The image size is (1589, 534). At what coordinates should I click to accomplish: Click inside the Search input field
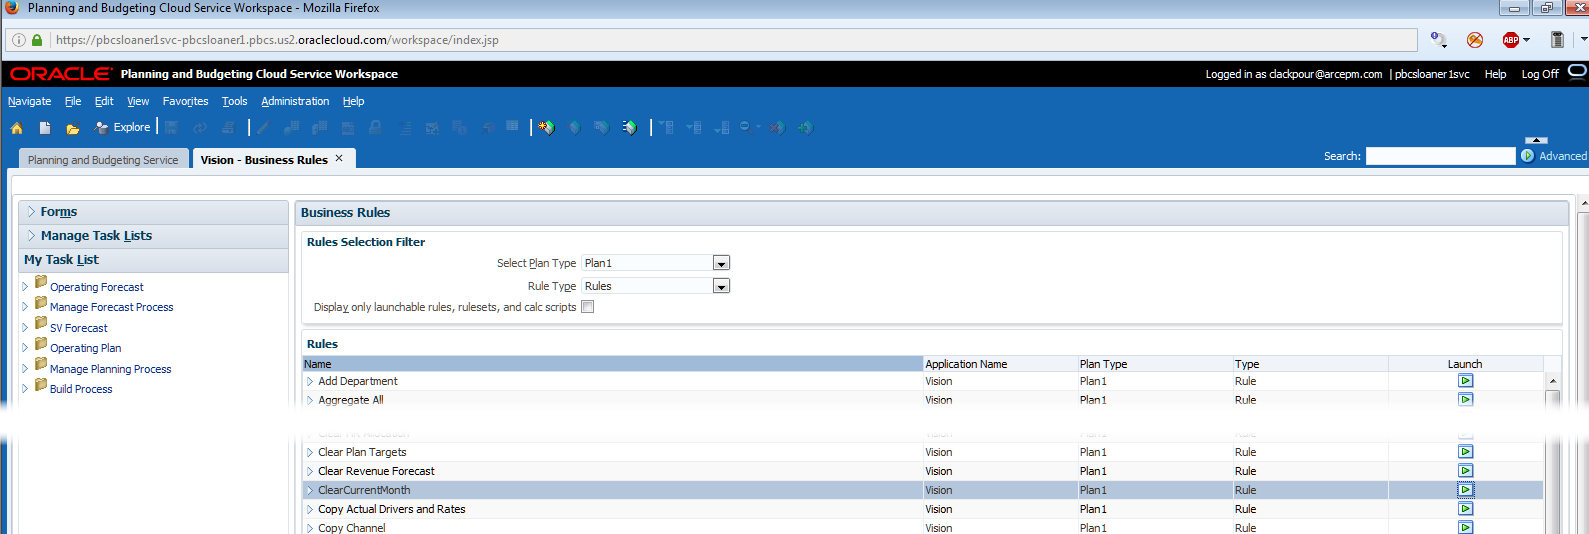(1441, 156)
